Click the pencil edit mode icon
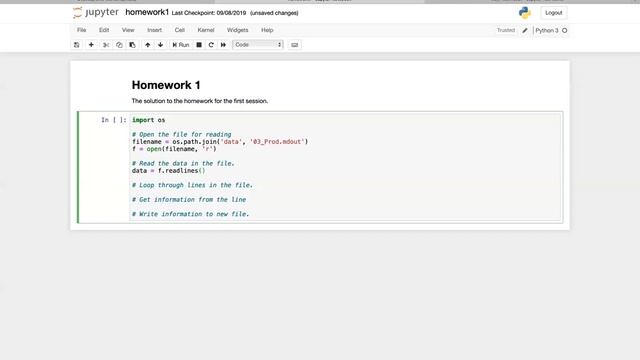 click(525, 30)
